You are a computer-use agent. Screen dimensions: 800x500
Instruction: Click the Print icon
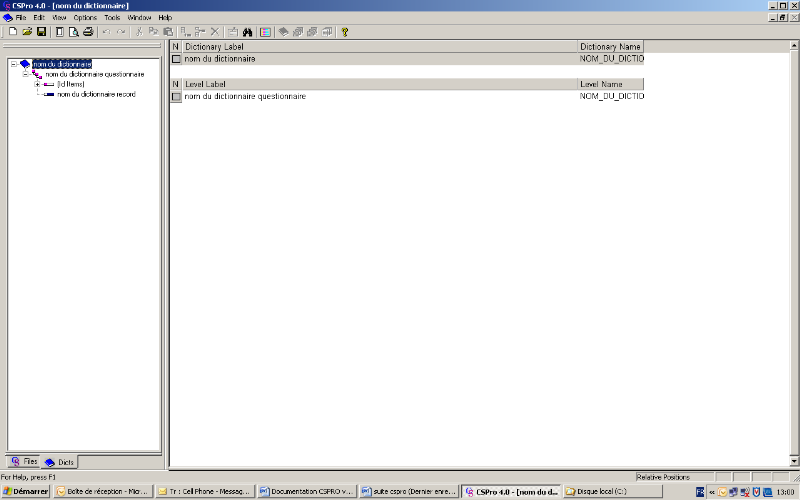click(x=88, y=32)
